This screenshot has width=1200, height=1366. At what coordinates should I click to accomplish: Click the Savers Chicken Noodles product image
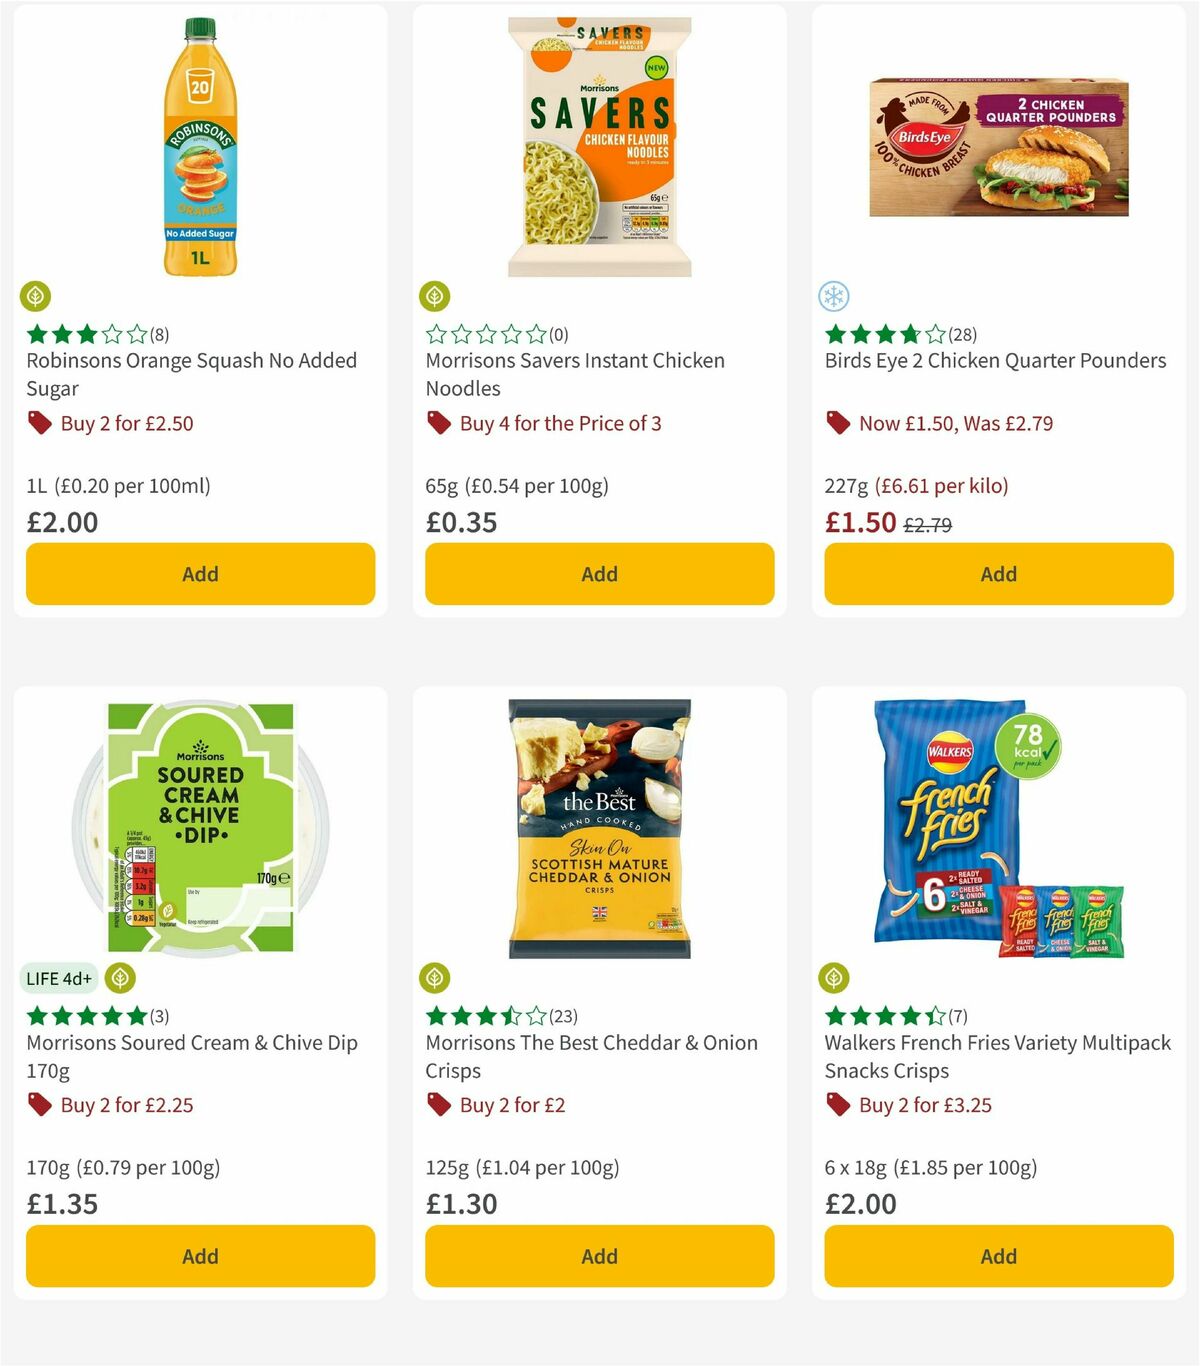(x=599, y=145)
